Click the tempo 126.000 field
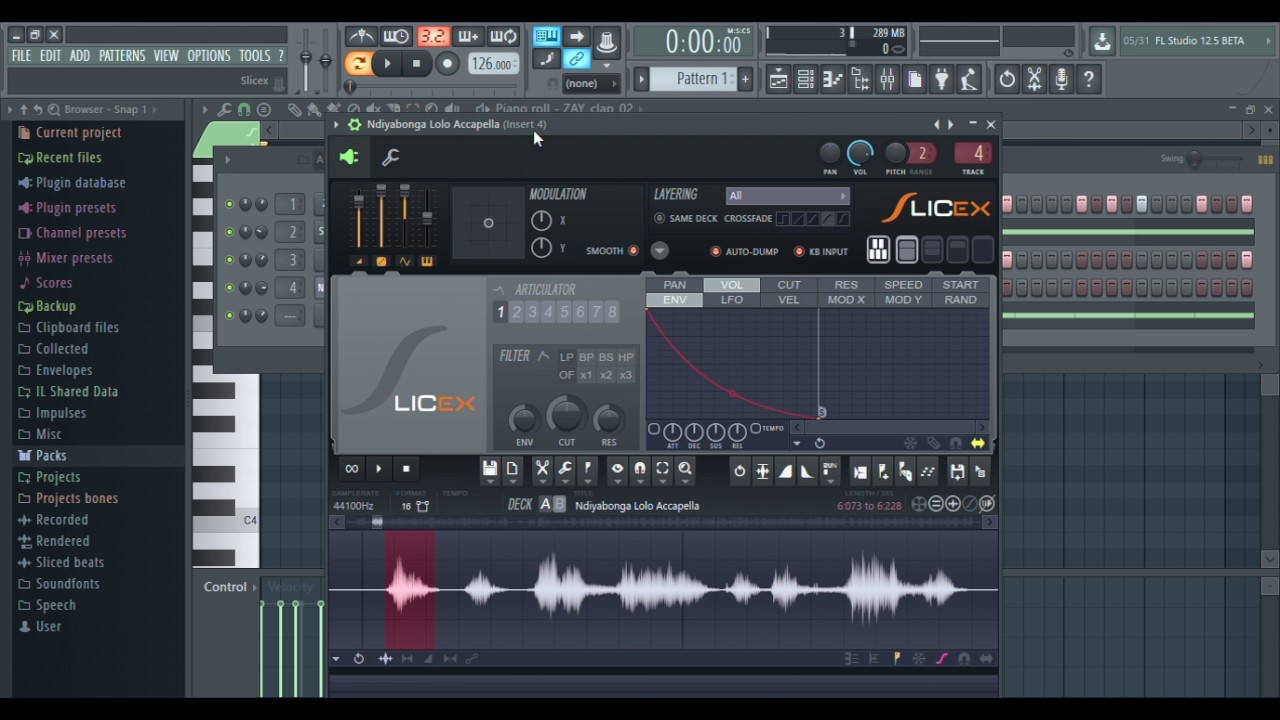1280x720 pixels. [x=493, y=63]
